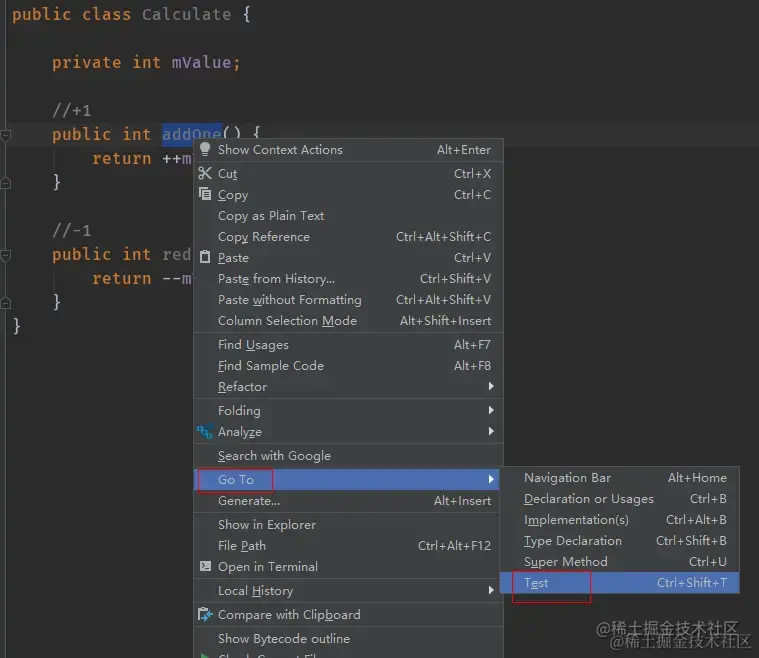Select Cut from the context menu
Screen dimensions: 759x658
(349, 173)
